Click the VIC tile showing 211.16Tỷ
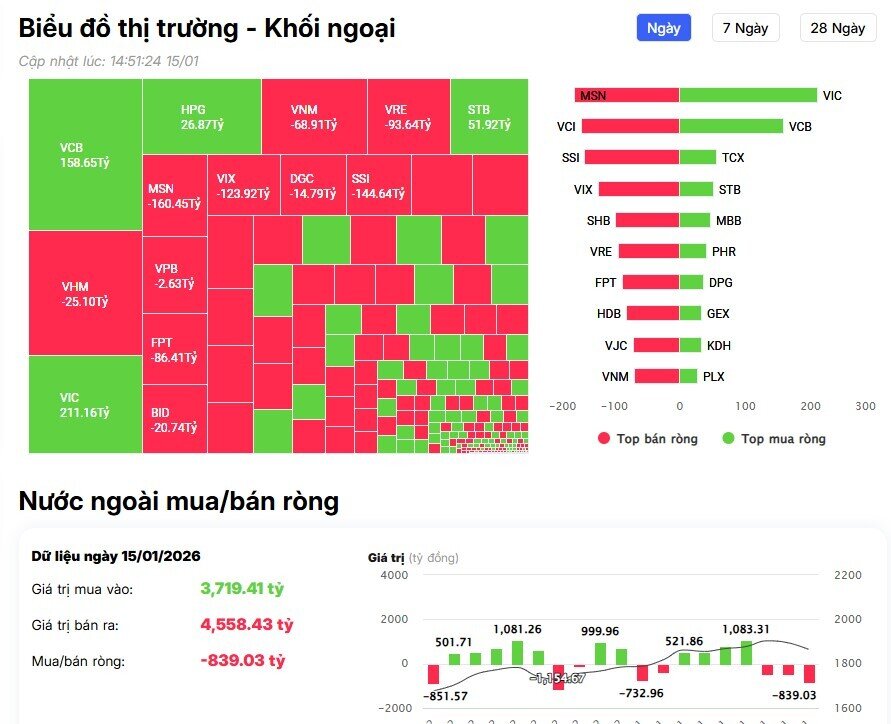This screenshot has width=891, height=724. 84,400
